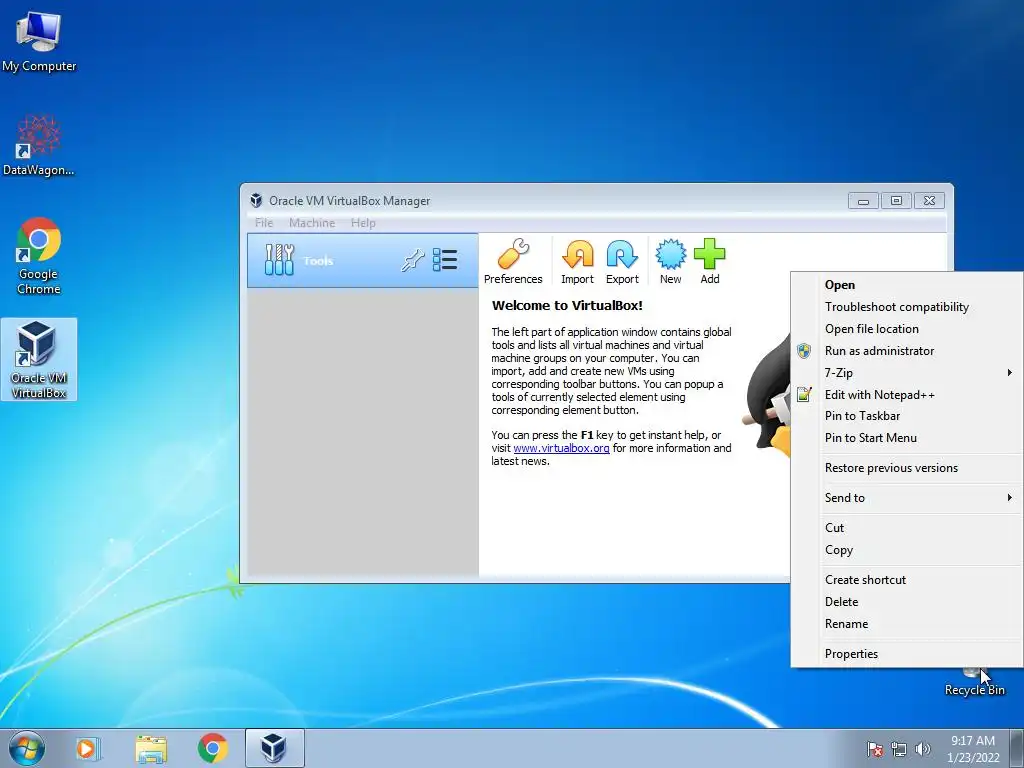Click the Import appliance icon
Image resolution: width=1024 pixels, height=768 pixels.
(577, 261)
